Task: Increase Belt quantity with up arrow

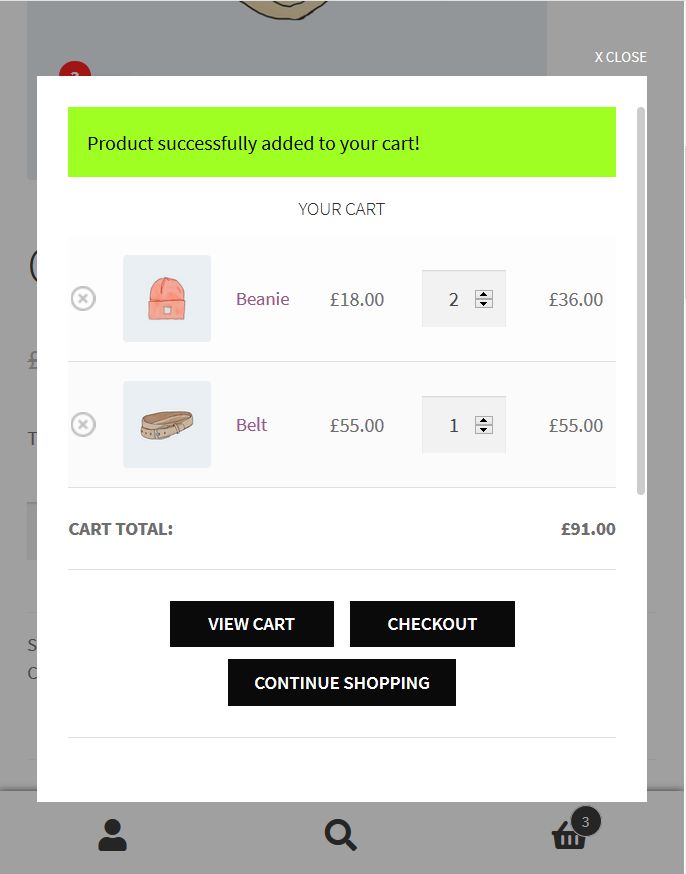Action: tap(484, 420)
